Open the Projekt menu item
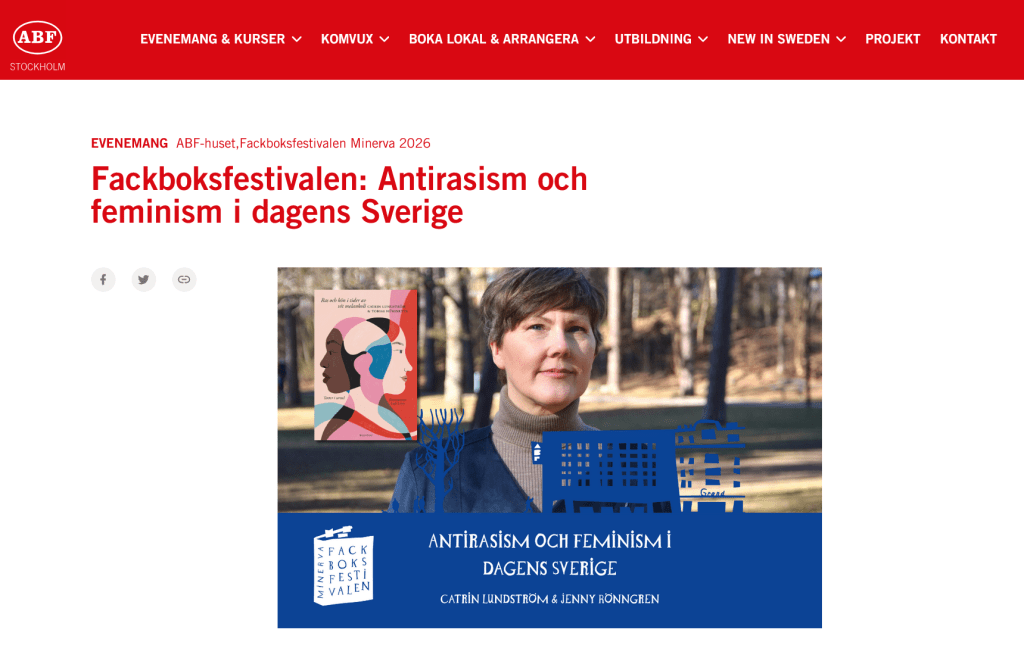 (x=892, y=39)
